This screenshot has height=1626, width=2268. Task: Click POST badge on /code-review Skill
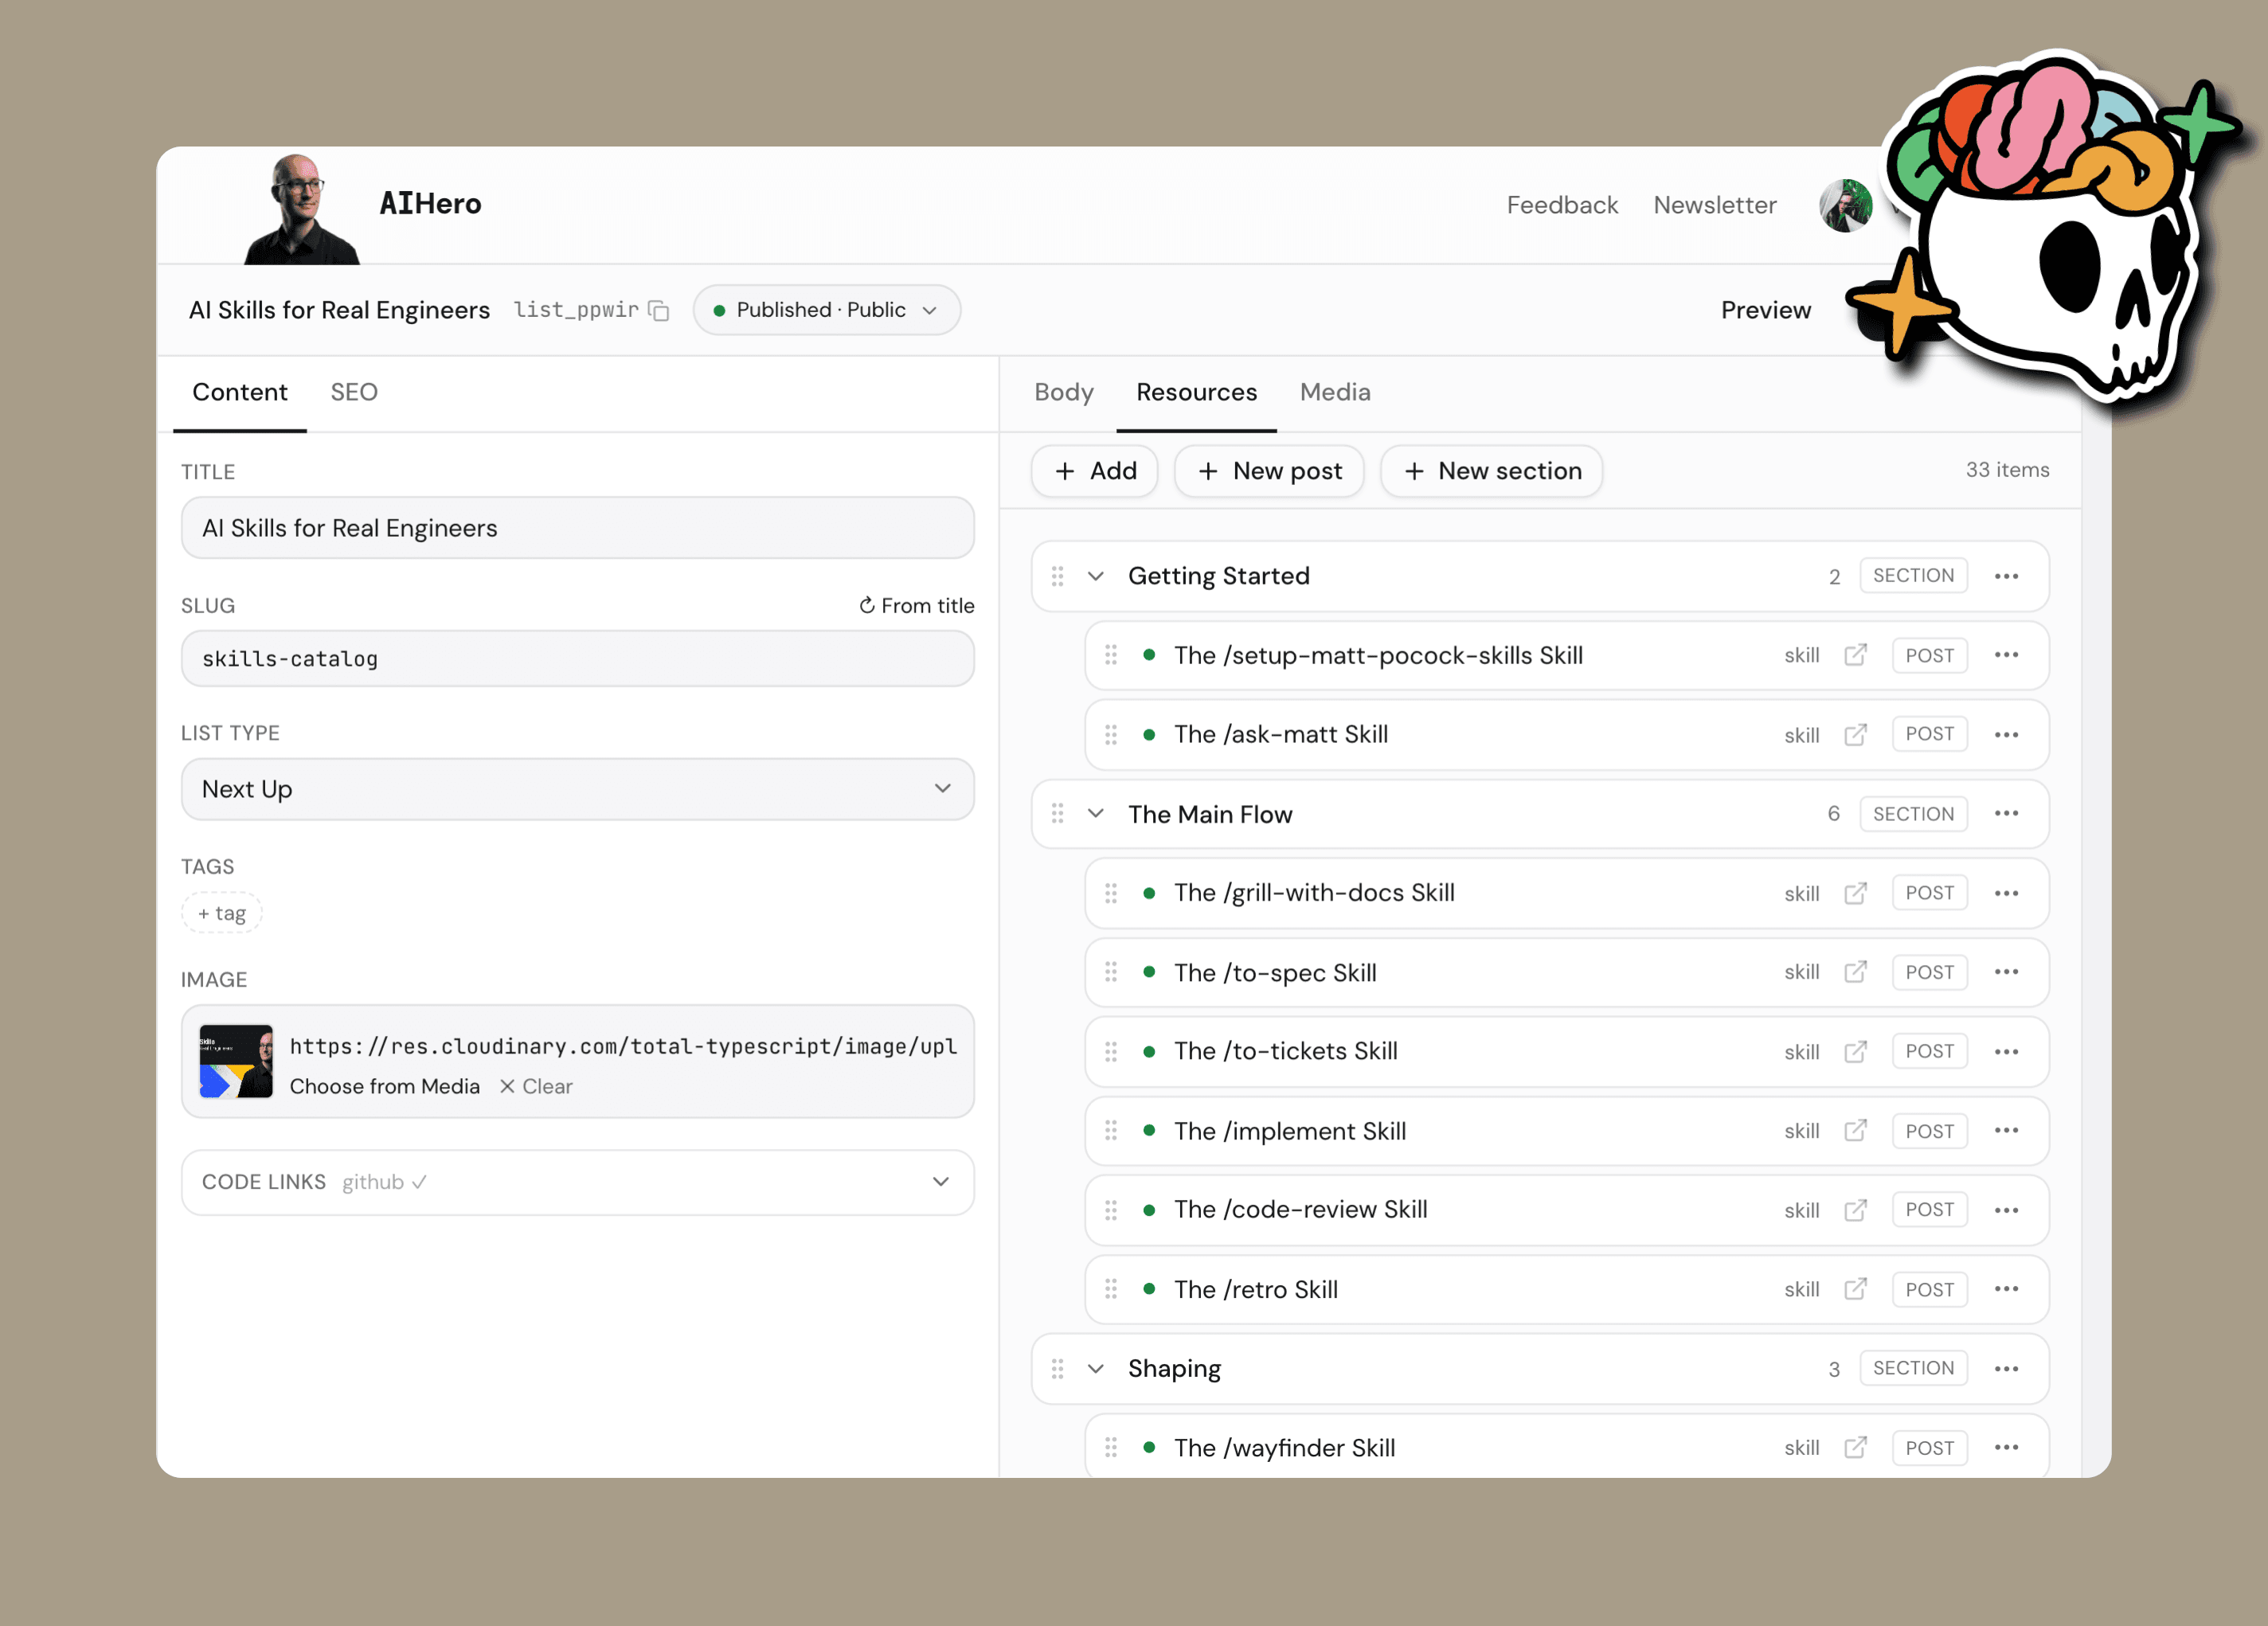pyautogui.click(x=1929, y=1210)
